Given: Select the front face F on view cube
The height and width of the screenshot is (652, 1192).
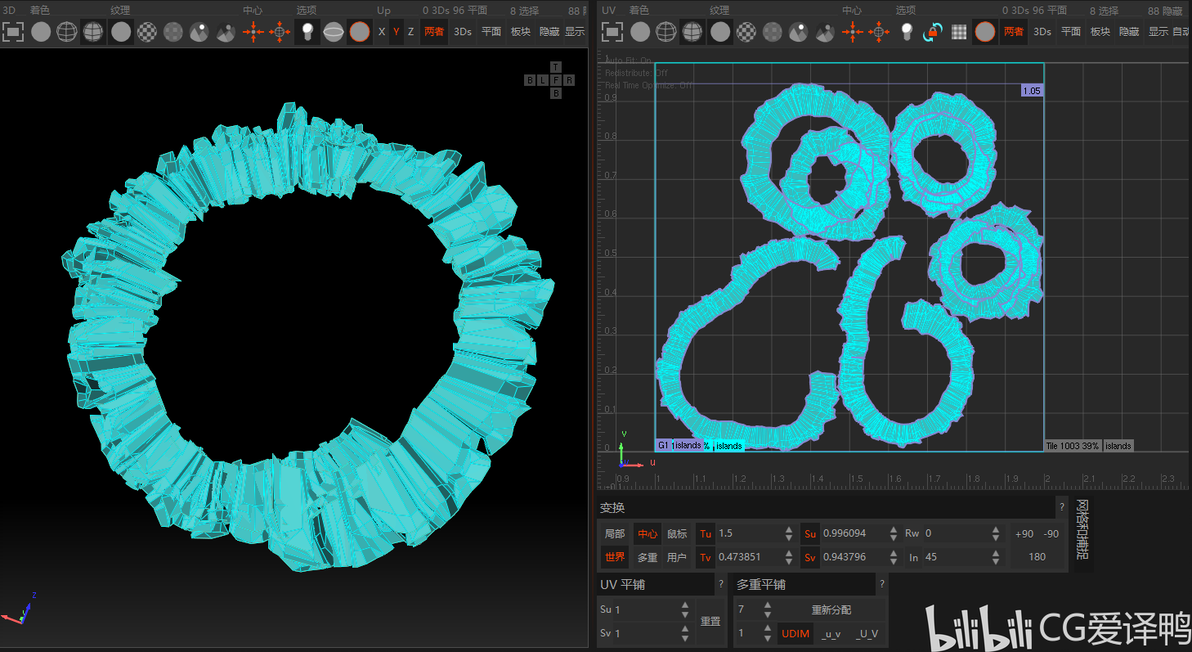Looking at the screenshot, I should click(556, 80).
